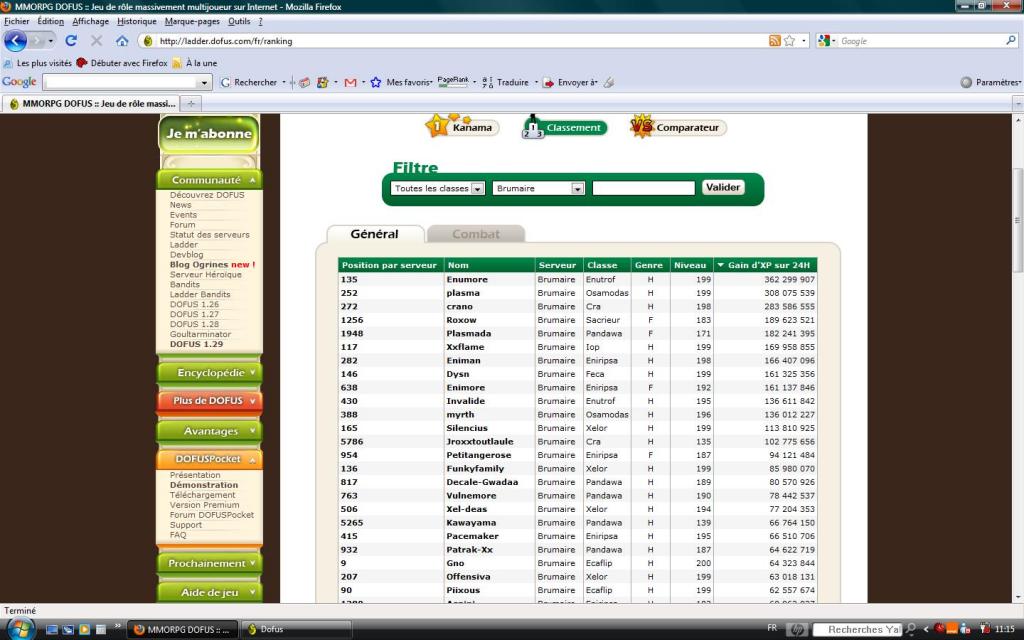This screenshot has height=640, width=1024.
Task: Go back with Firefox back arrow
Action: point(16,40)
